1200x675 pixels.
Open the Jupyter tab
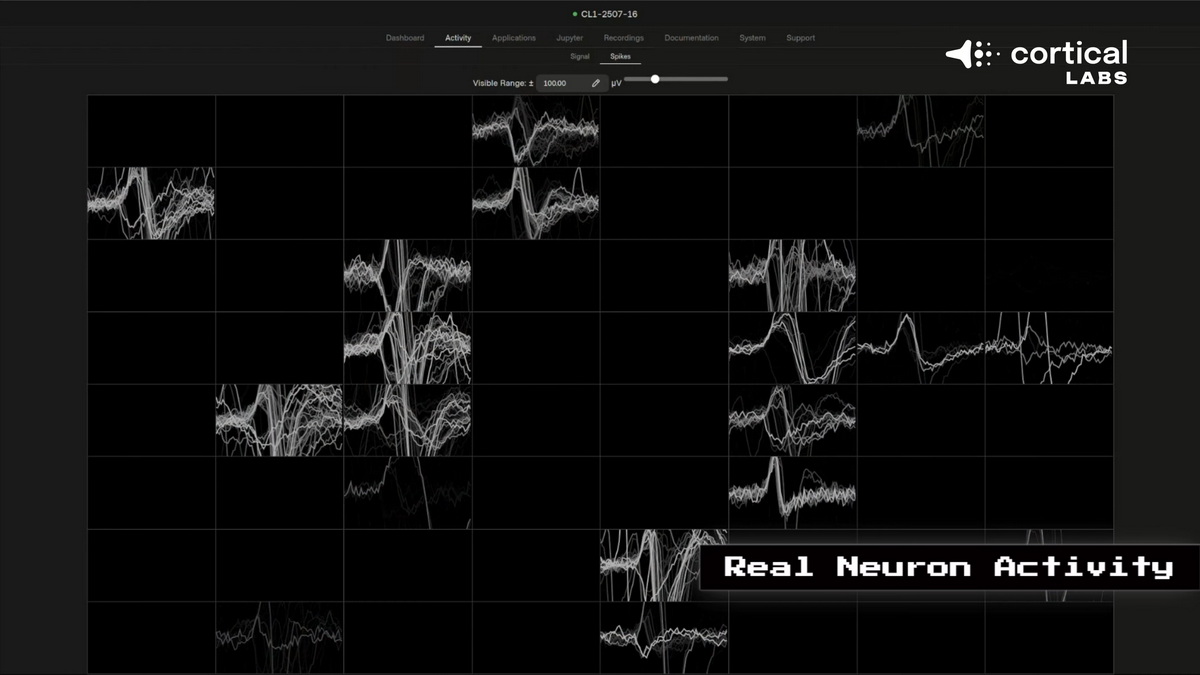[570, 38]
